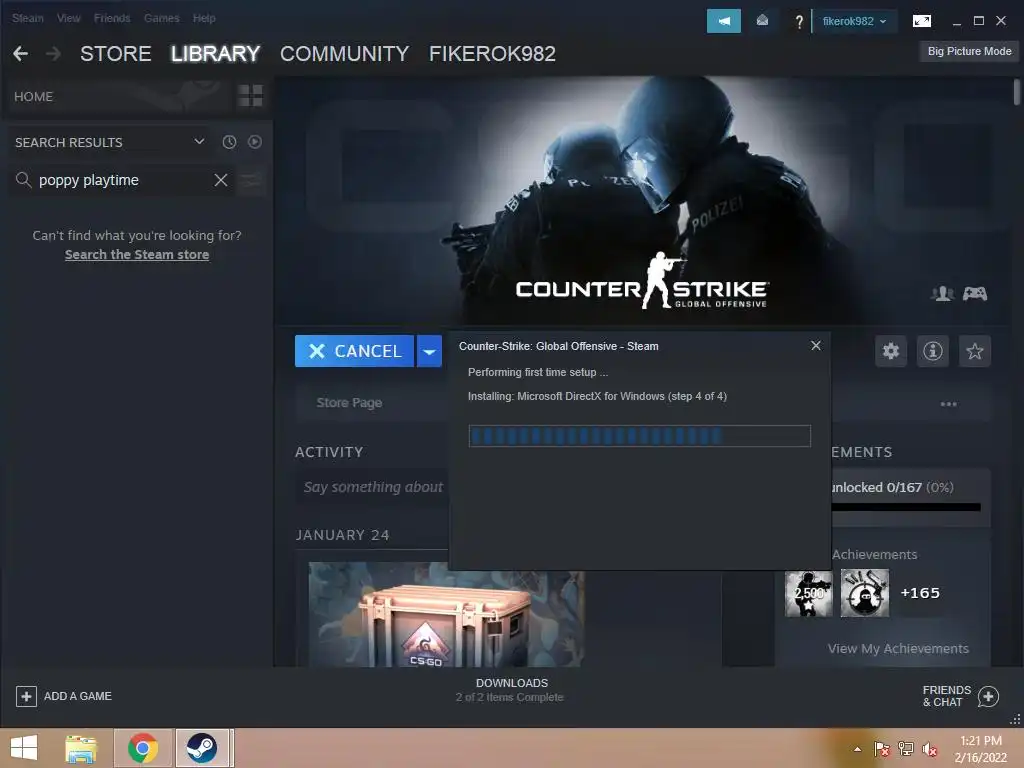
Task: Click View My Achievements
Action: 898,648
